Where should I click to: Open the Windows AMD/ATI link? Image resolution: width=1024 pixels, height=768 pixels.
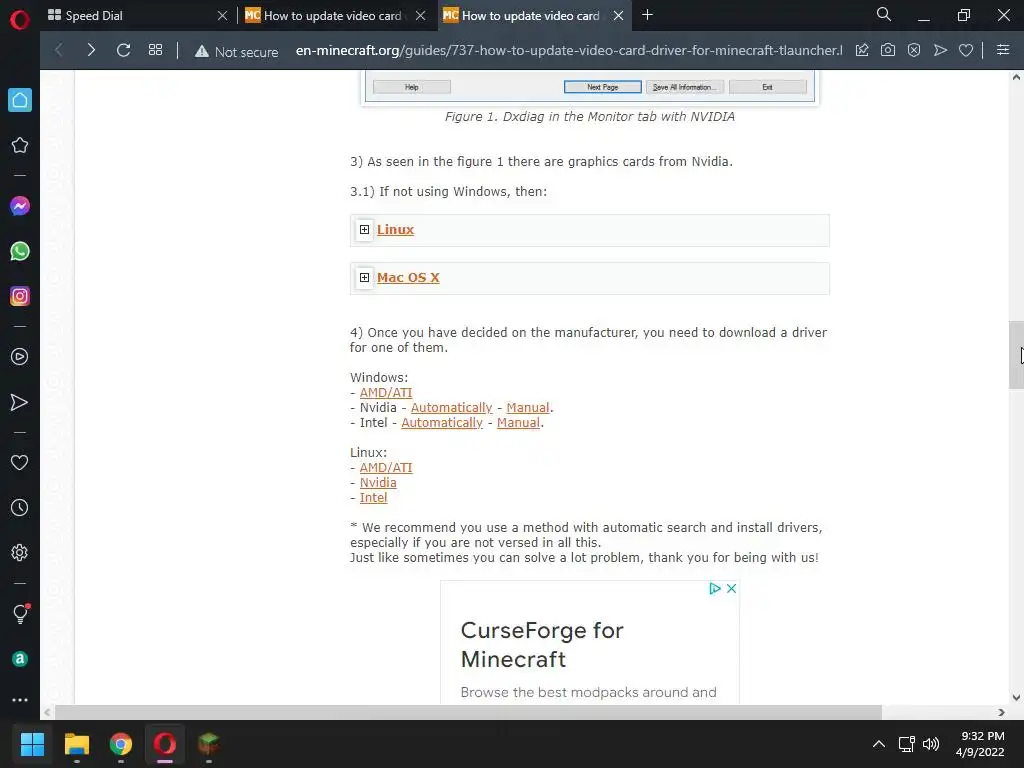(x=386, y=392)
